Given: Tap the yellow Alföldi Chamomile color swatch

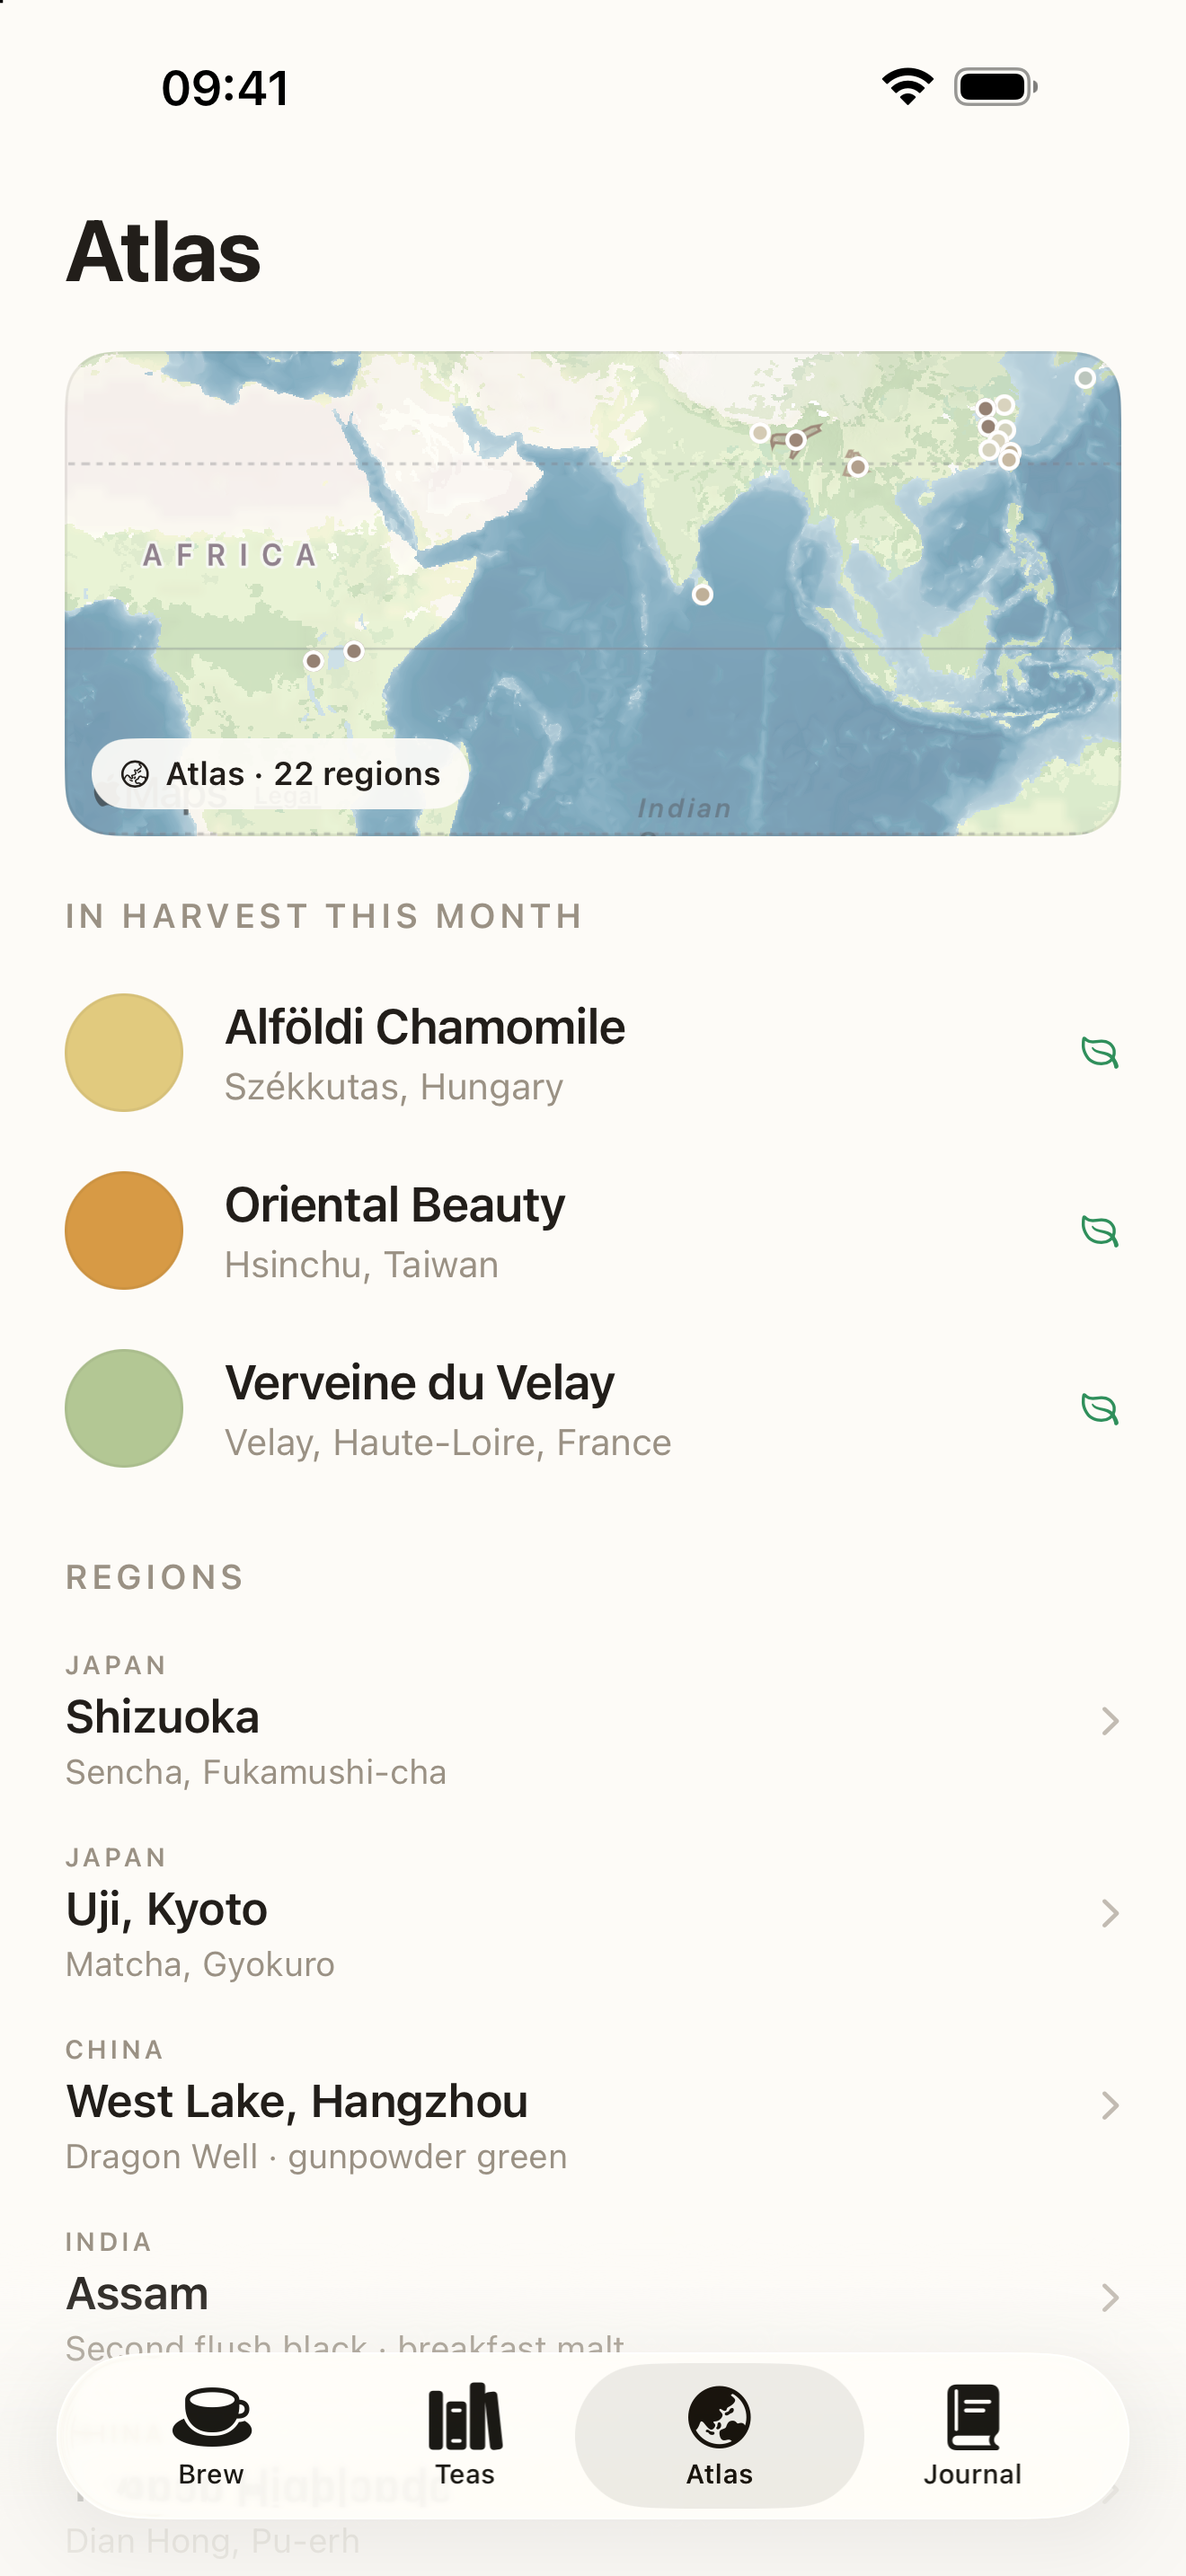Looking at the screenshot, I should point(124,1052).
